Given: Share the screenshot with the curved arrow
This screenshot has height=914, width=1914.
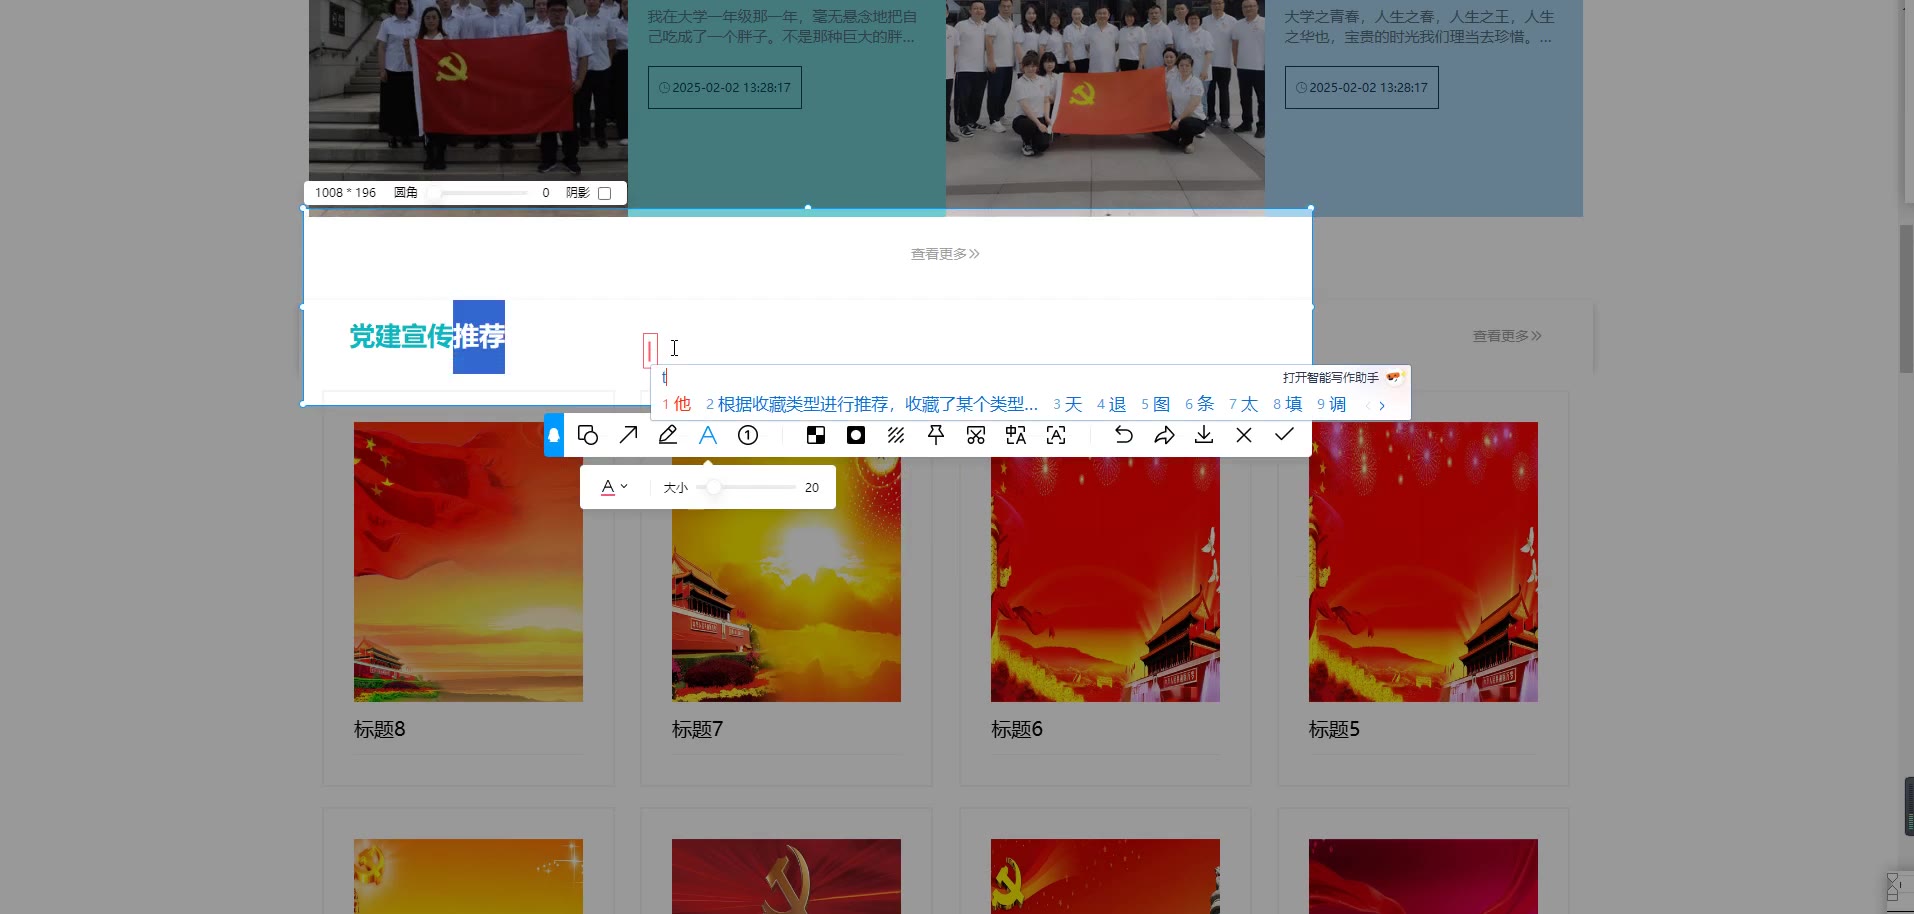Looking at the screenshot, I should point(1164,435).
